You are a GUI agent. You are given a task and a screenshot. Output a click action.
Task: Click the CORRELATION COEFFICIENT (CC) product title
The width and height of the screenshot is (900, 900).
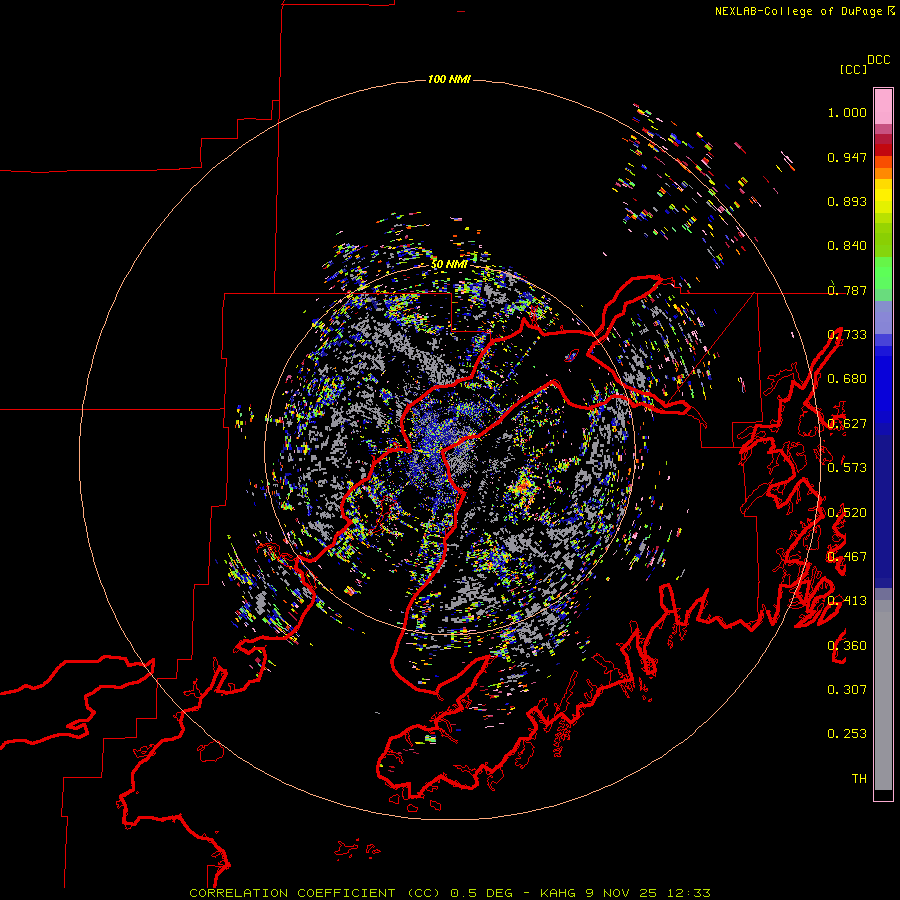pos(316,893)
